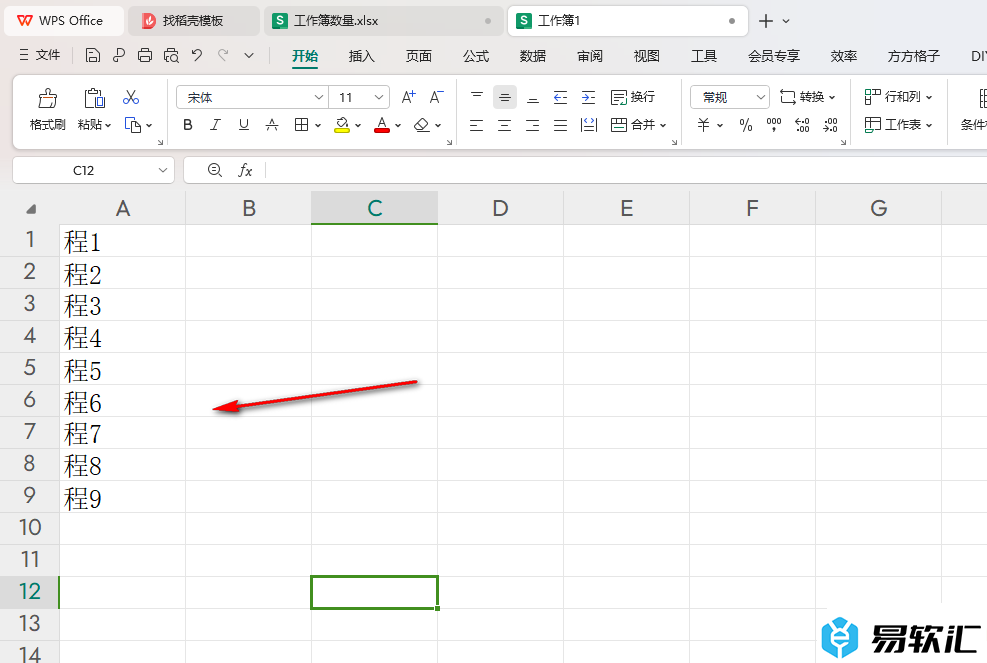Click the Distributed alignment icon
987x663 pixels.
[x=589, y=125]
